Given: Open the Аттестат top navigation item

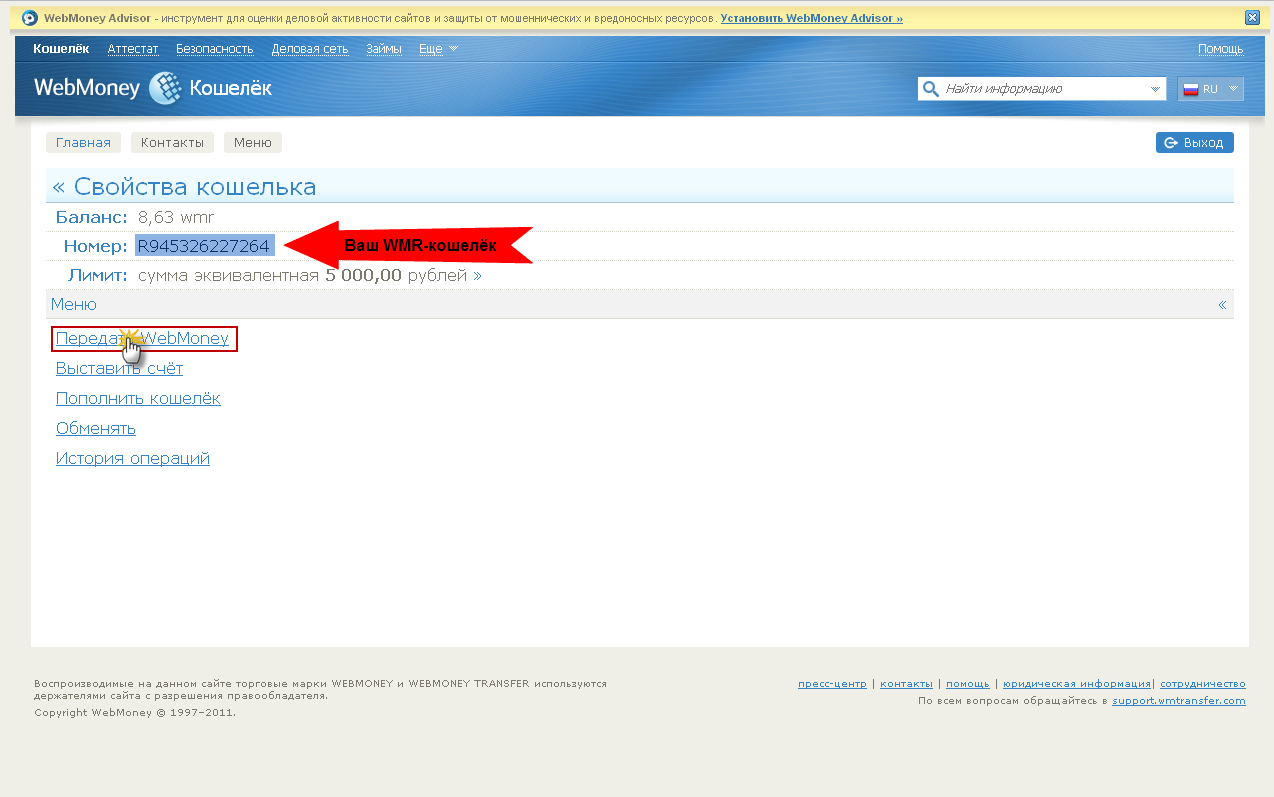Looking at the screenshot, I should point(133,48).
